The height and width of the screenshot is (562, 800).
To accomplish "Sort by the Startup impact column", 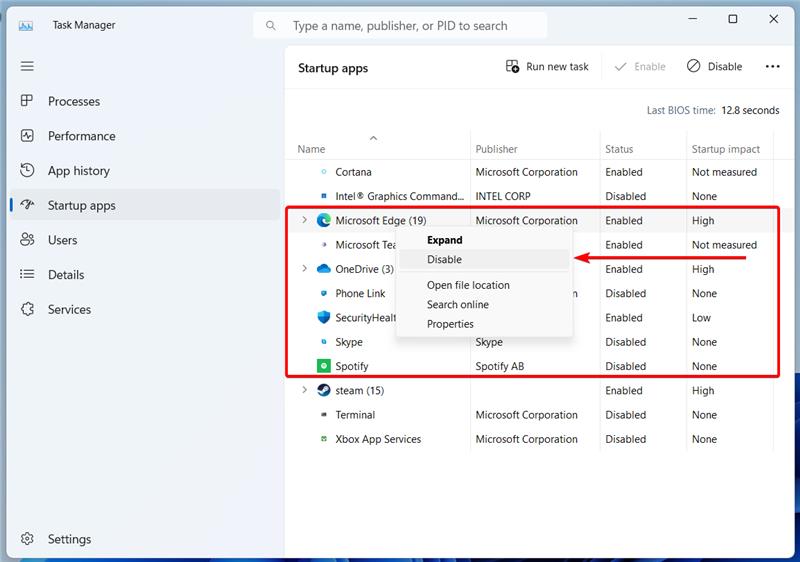I will [725, 149].
